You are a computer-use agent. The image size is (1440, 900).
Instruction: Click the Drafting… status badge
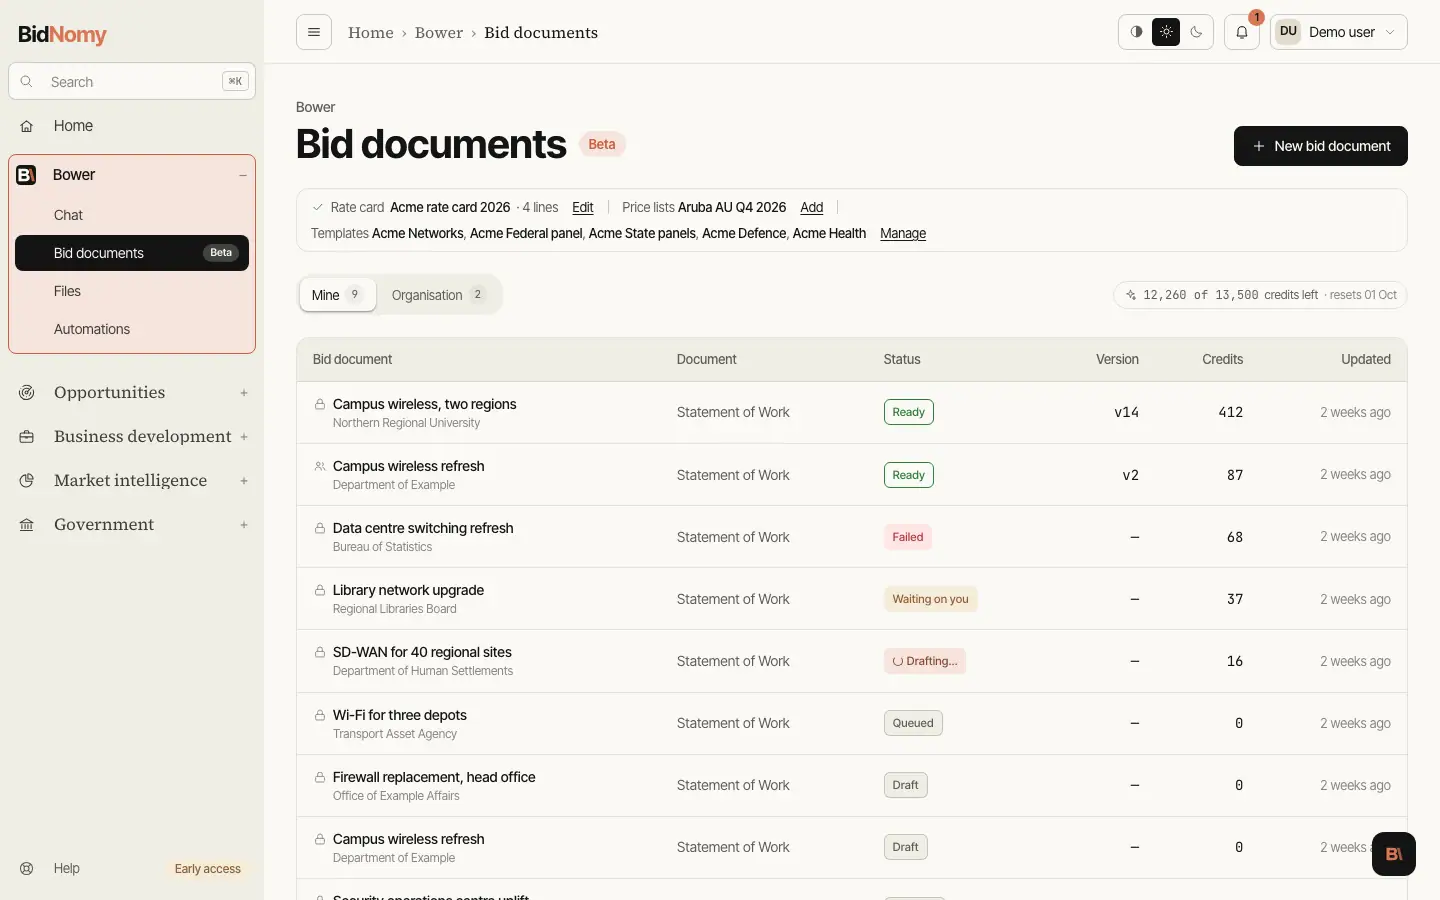click(x=924, y=661)
